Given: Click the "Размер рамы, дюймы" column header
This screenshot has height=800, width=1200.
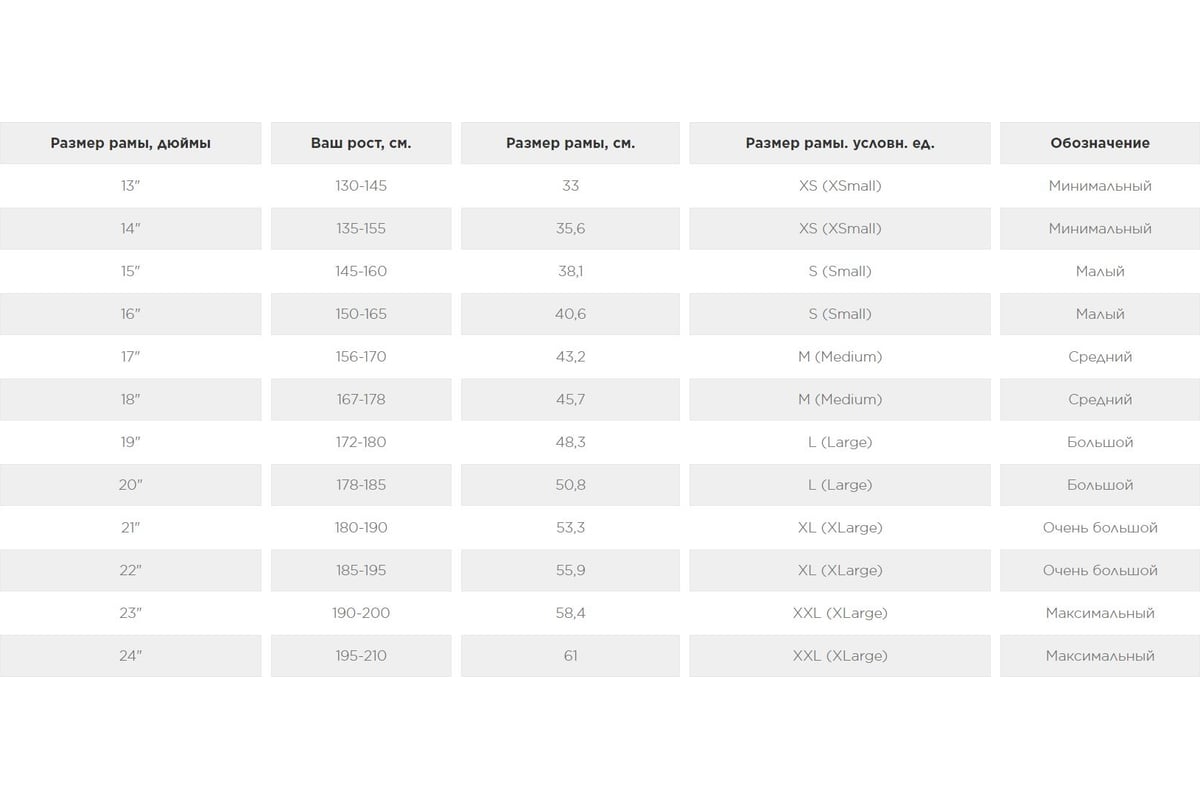Looking at the screenshot, I should click(130, 143).
